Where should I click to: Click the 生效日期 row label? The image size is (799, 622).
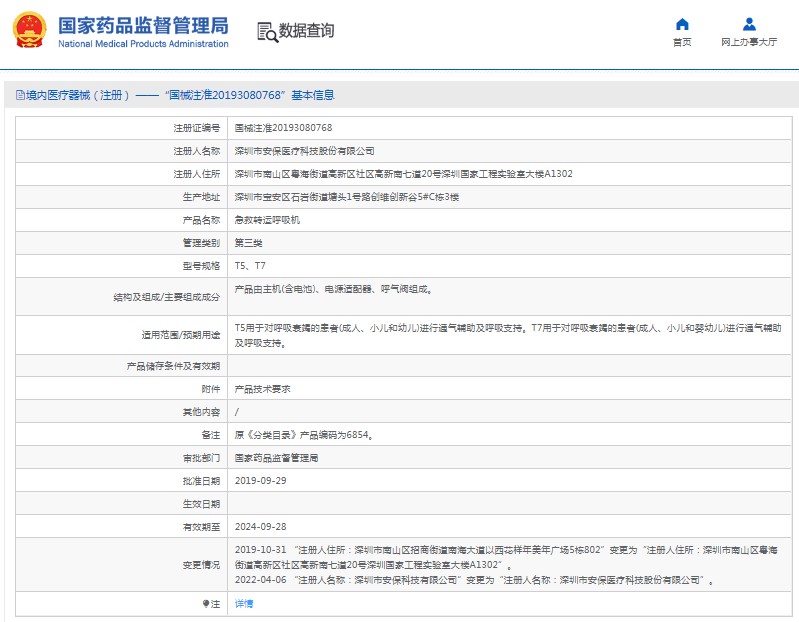tap(201, 504)
